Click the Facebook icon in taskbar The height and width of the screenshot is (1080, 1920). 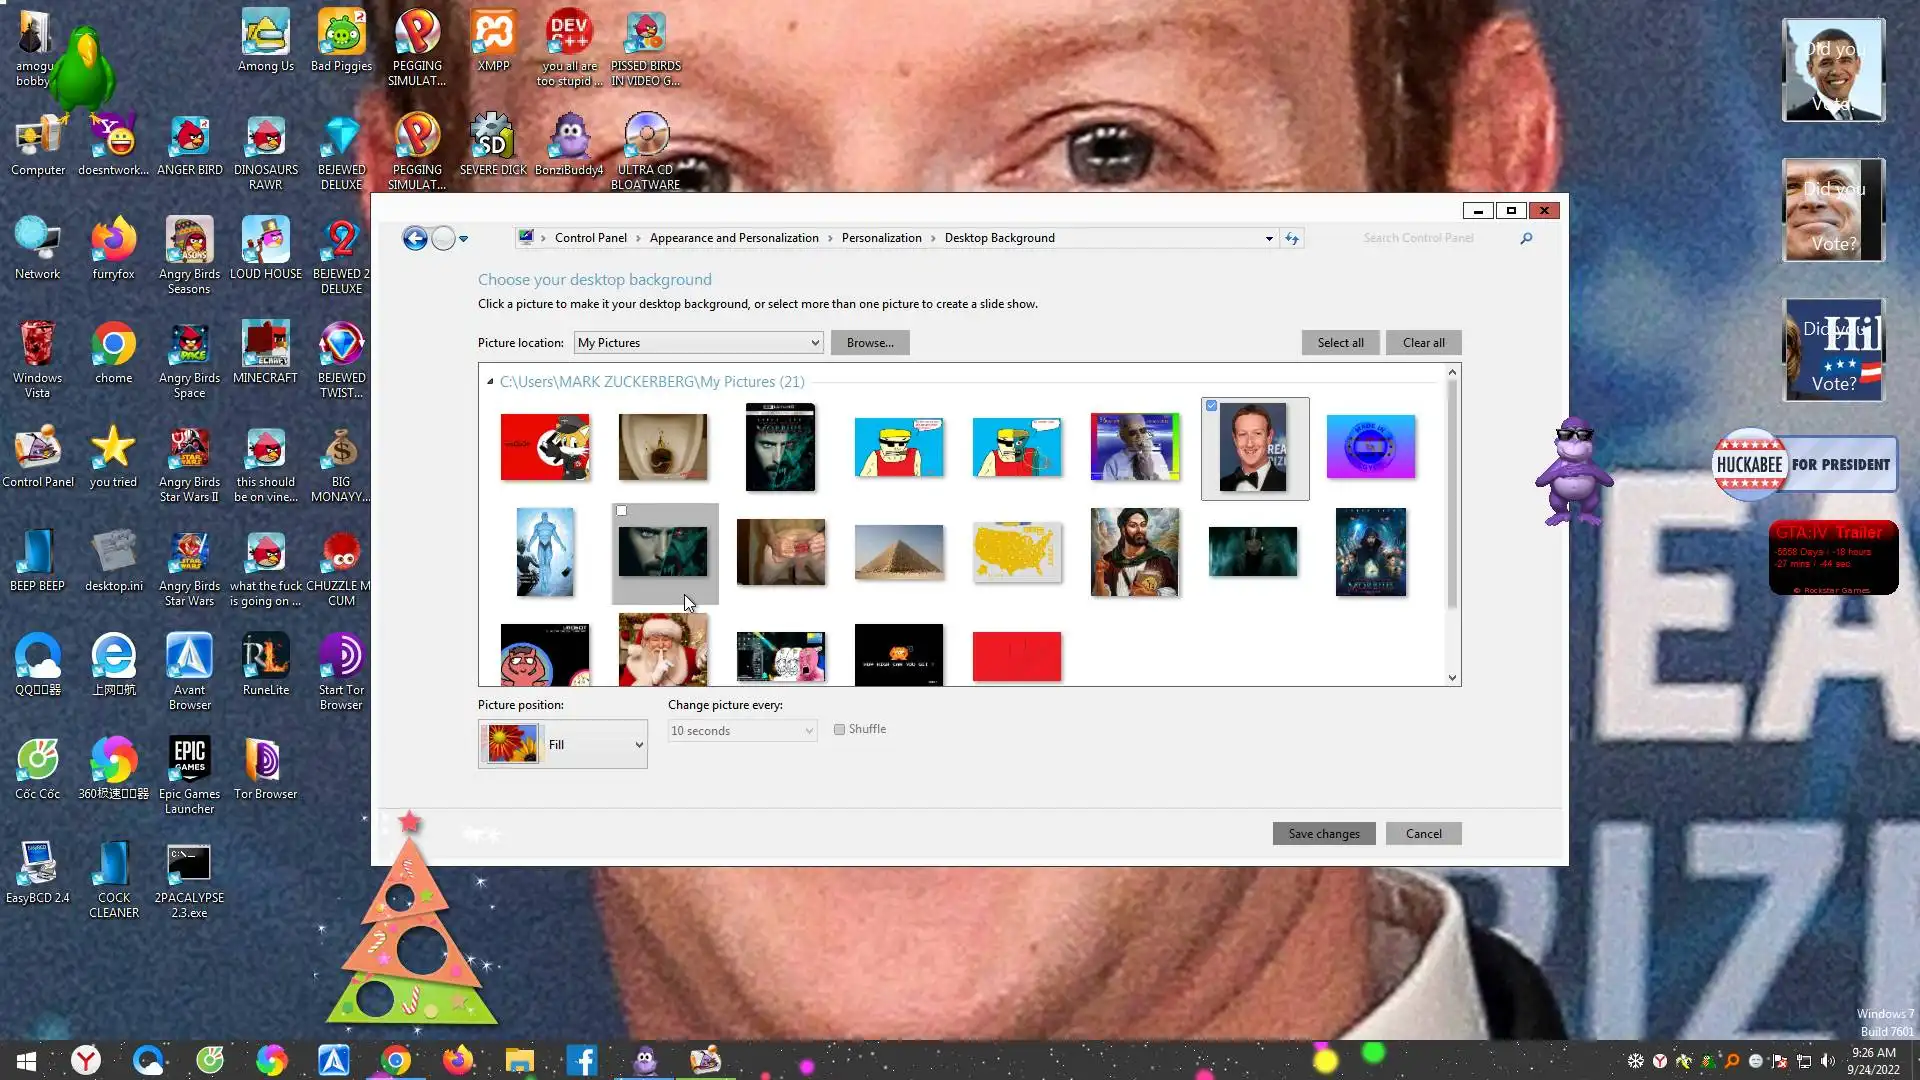tap(582, 1060)
